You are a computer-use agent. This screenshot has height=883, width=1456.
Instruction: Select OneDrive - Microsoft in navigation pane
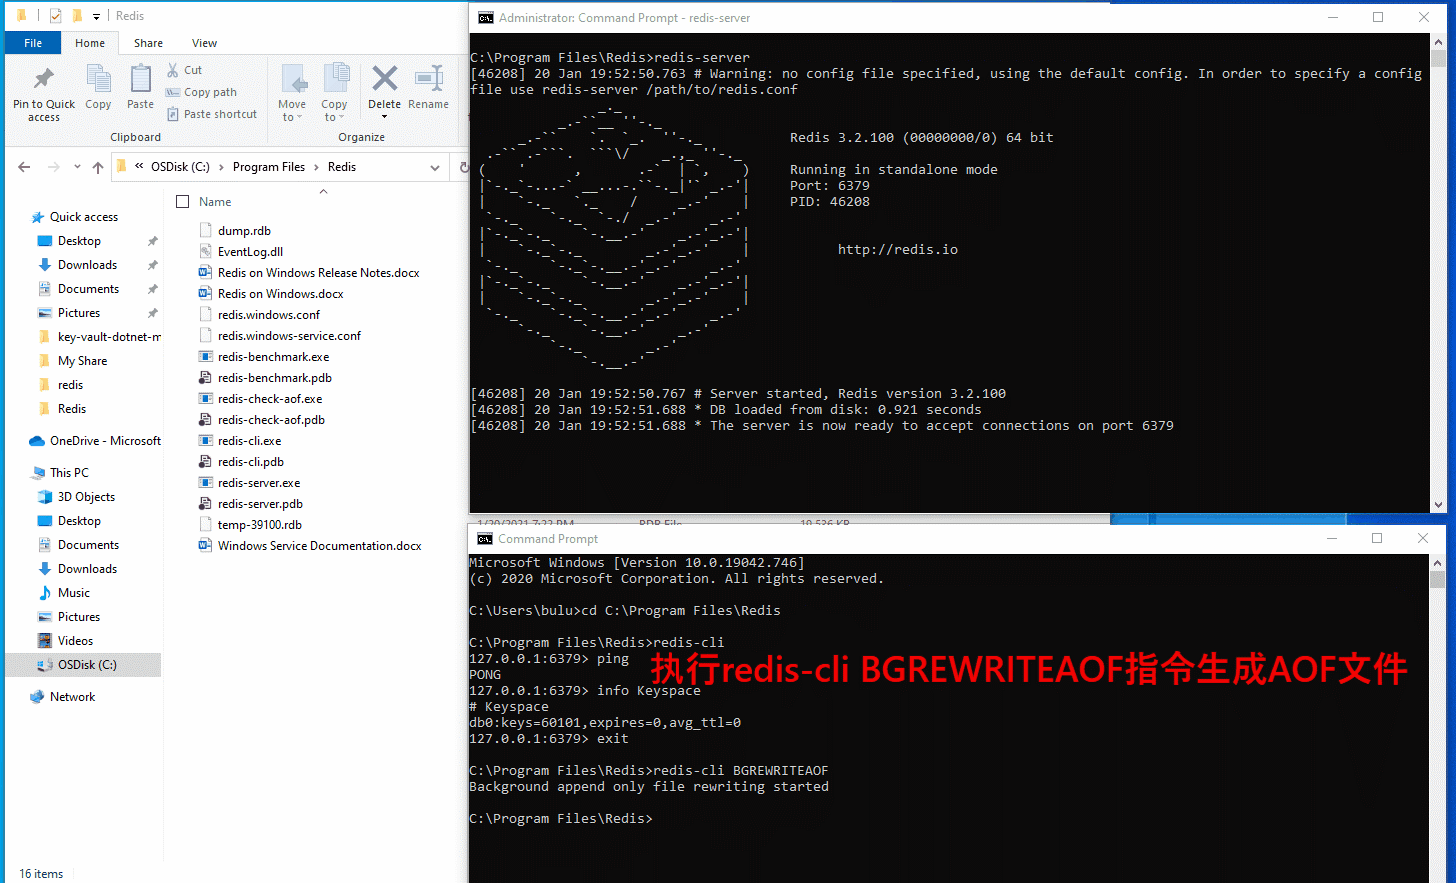click(x=105, y=441)
